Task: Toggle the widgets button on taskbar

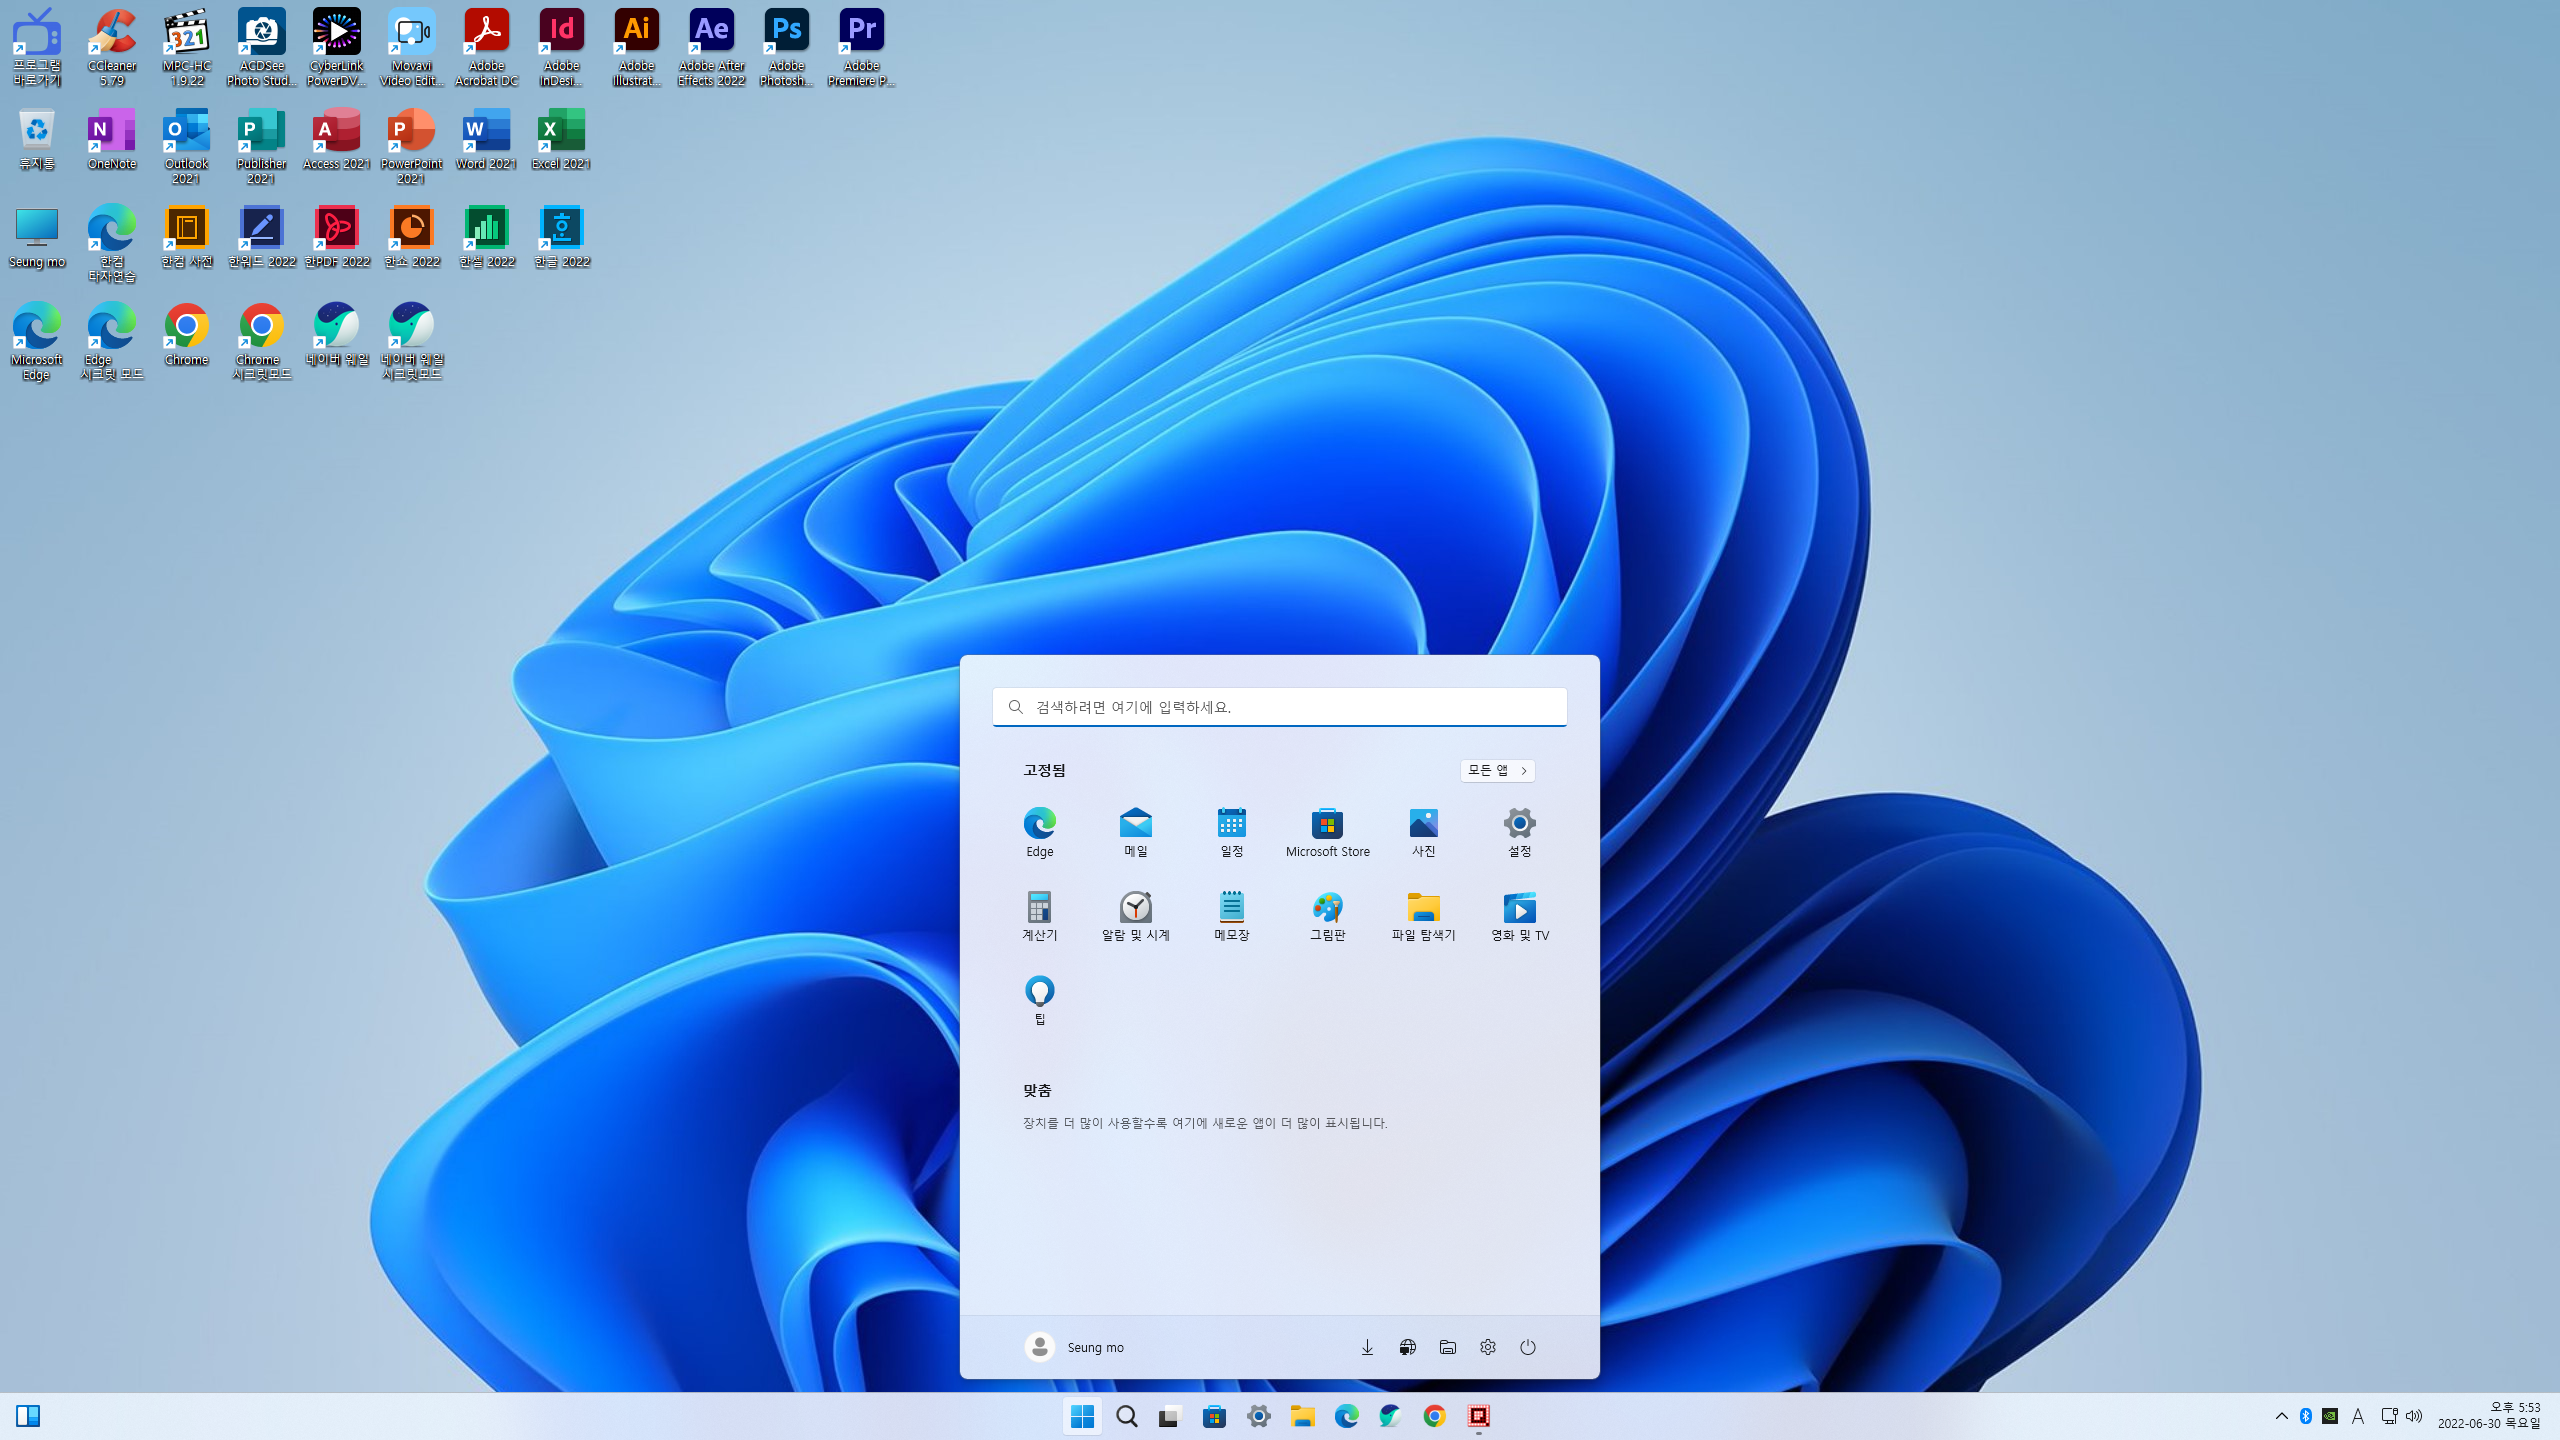Action: [28, 1415]
